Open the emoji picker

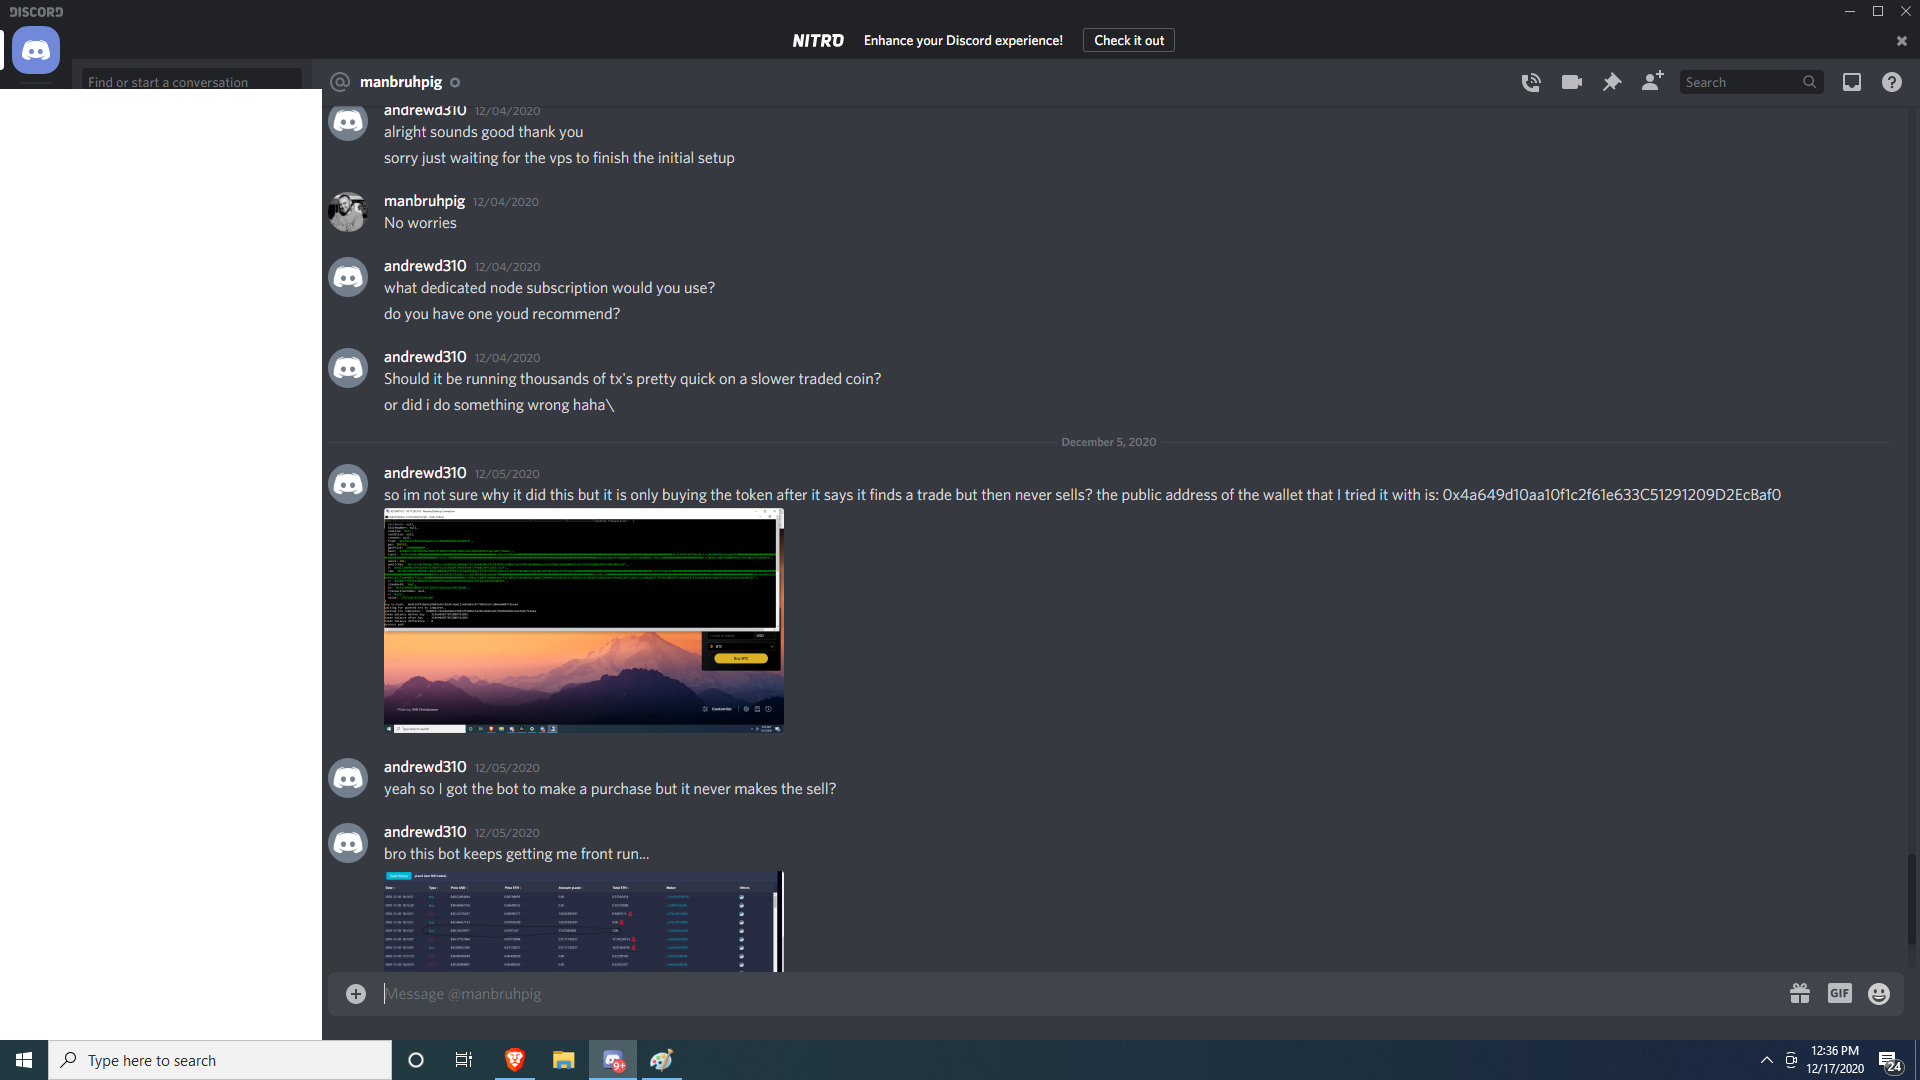pyautogui.click(x=1879, y=993)
